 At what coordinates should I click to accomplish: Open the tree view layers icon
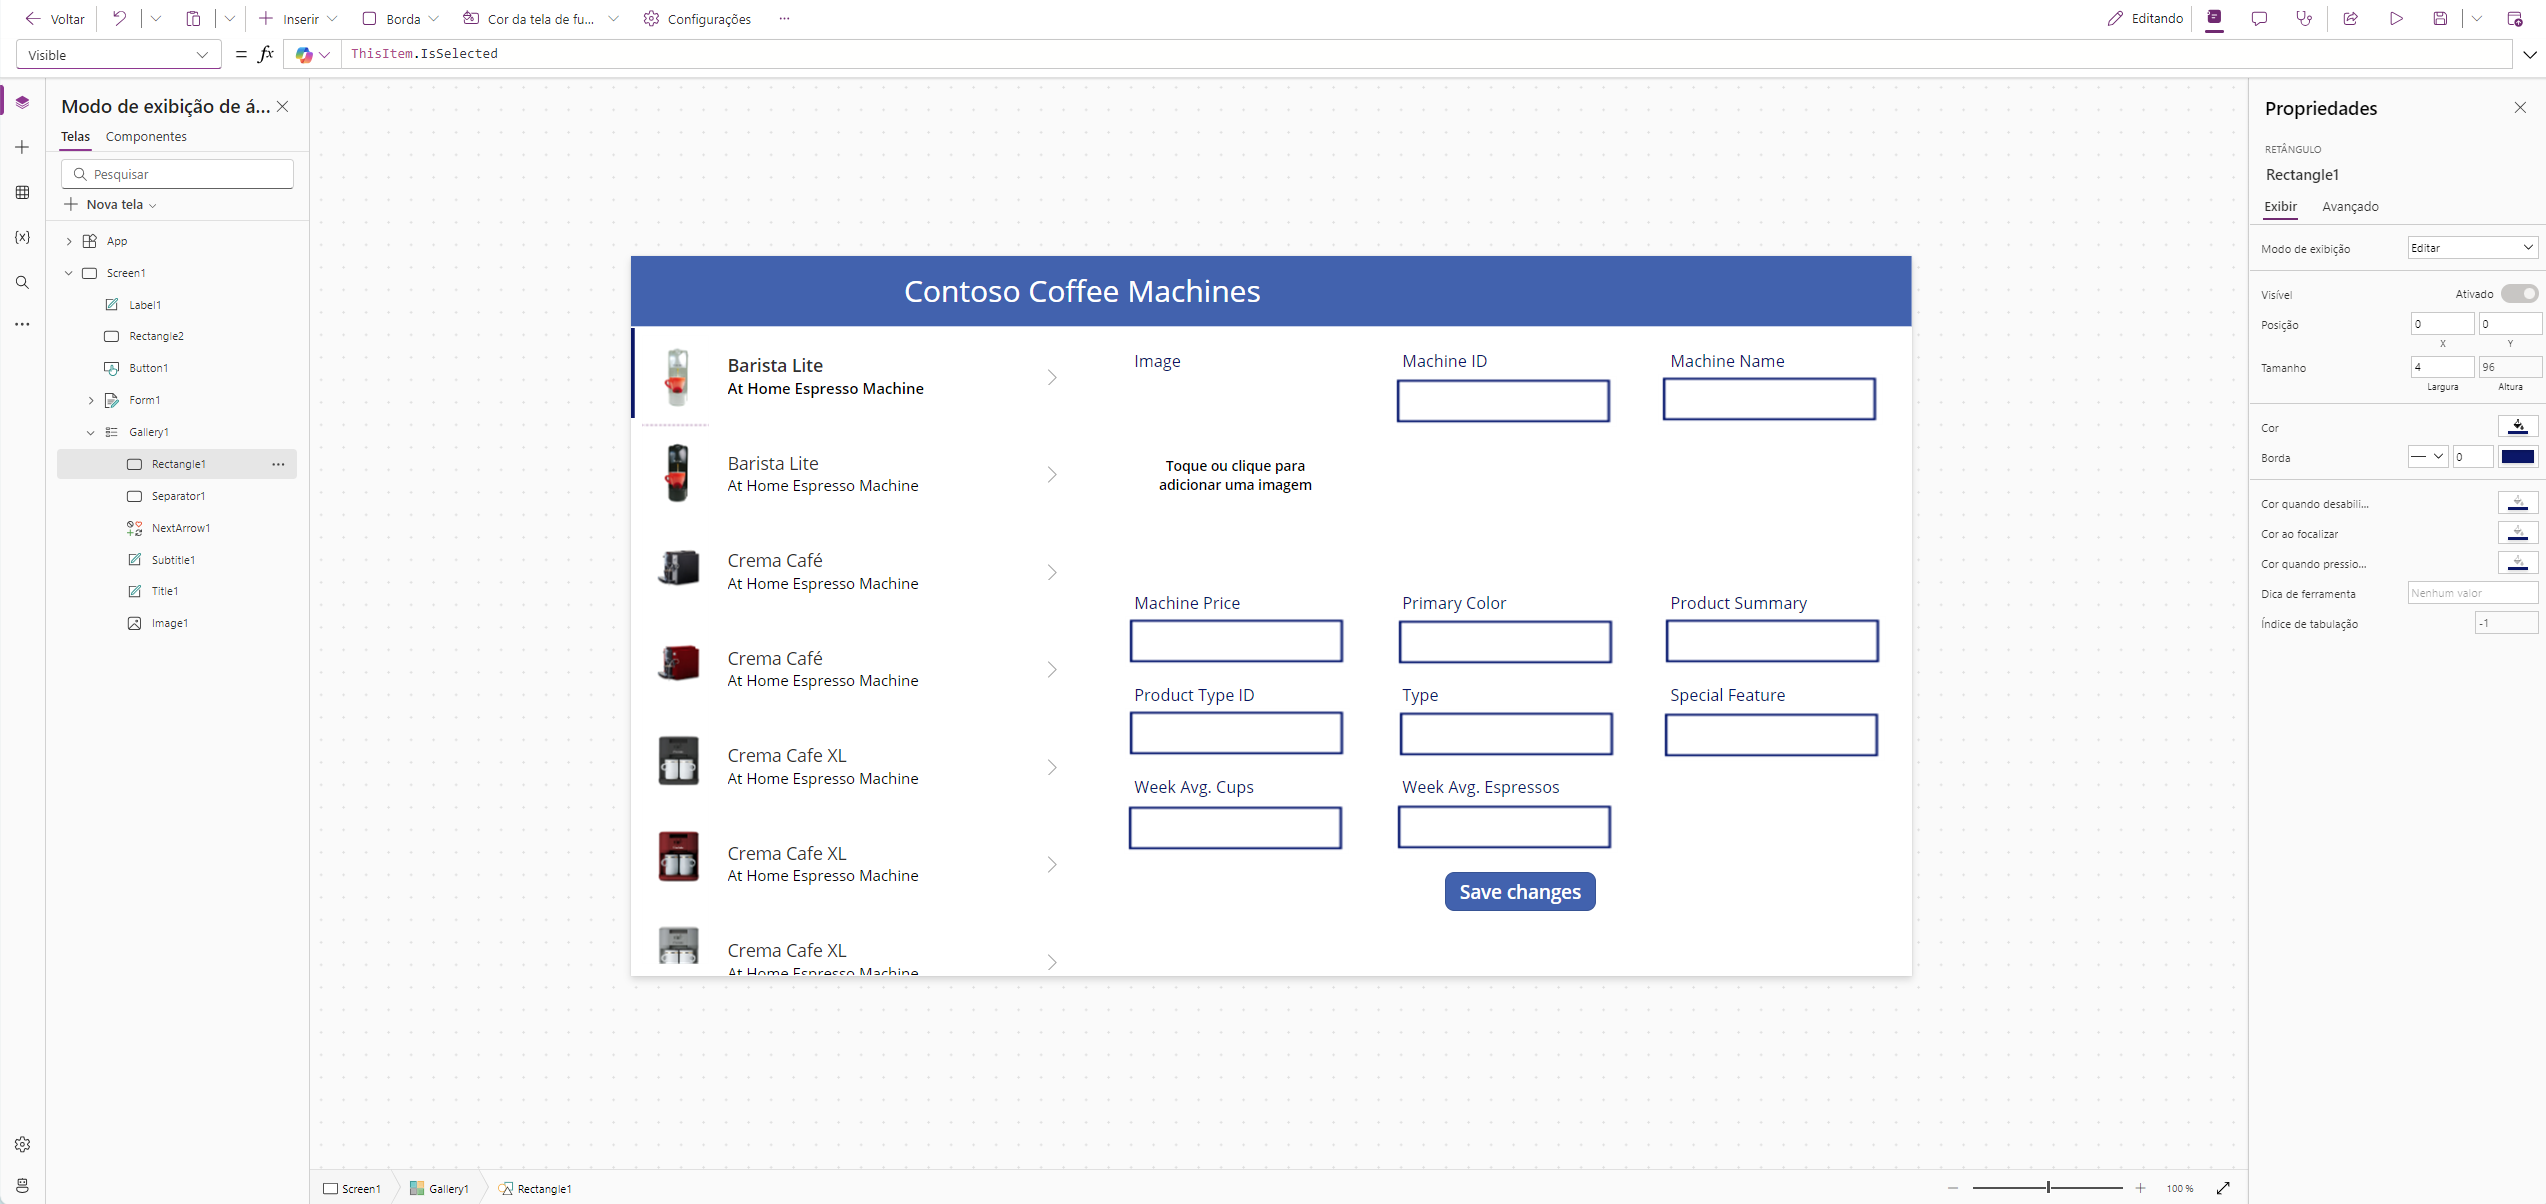(x=22, y=102)
